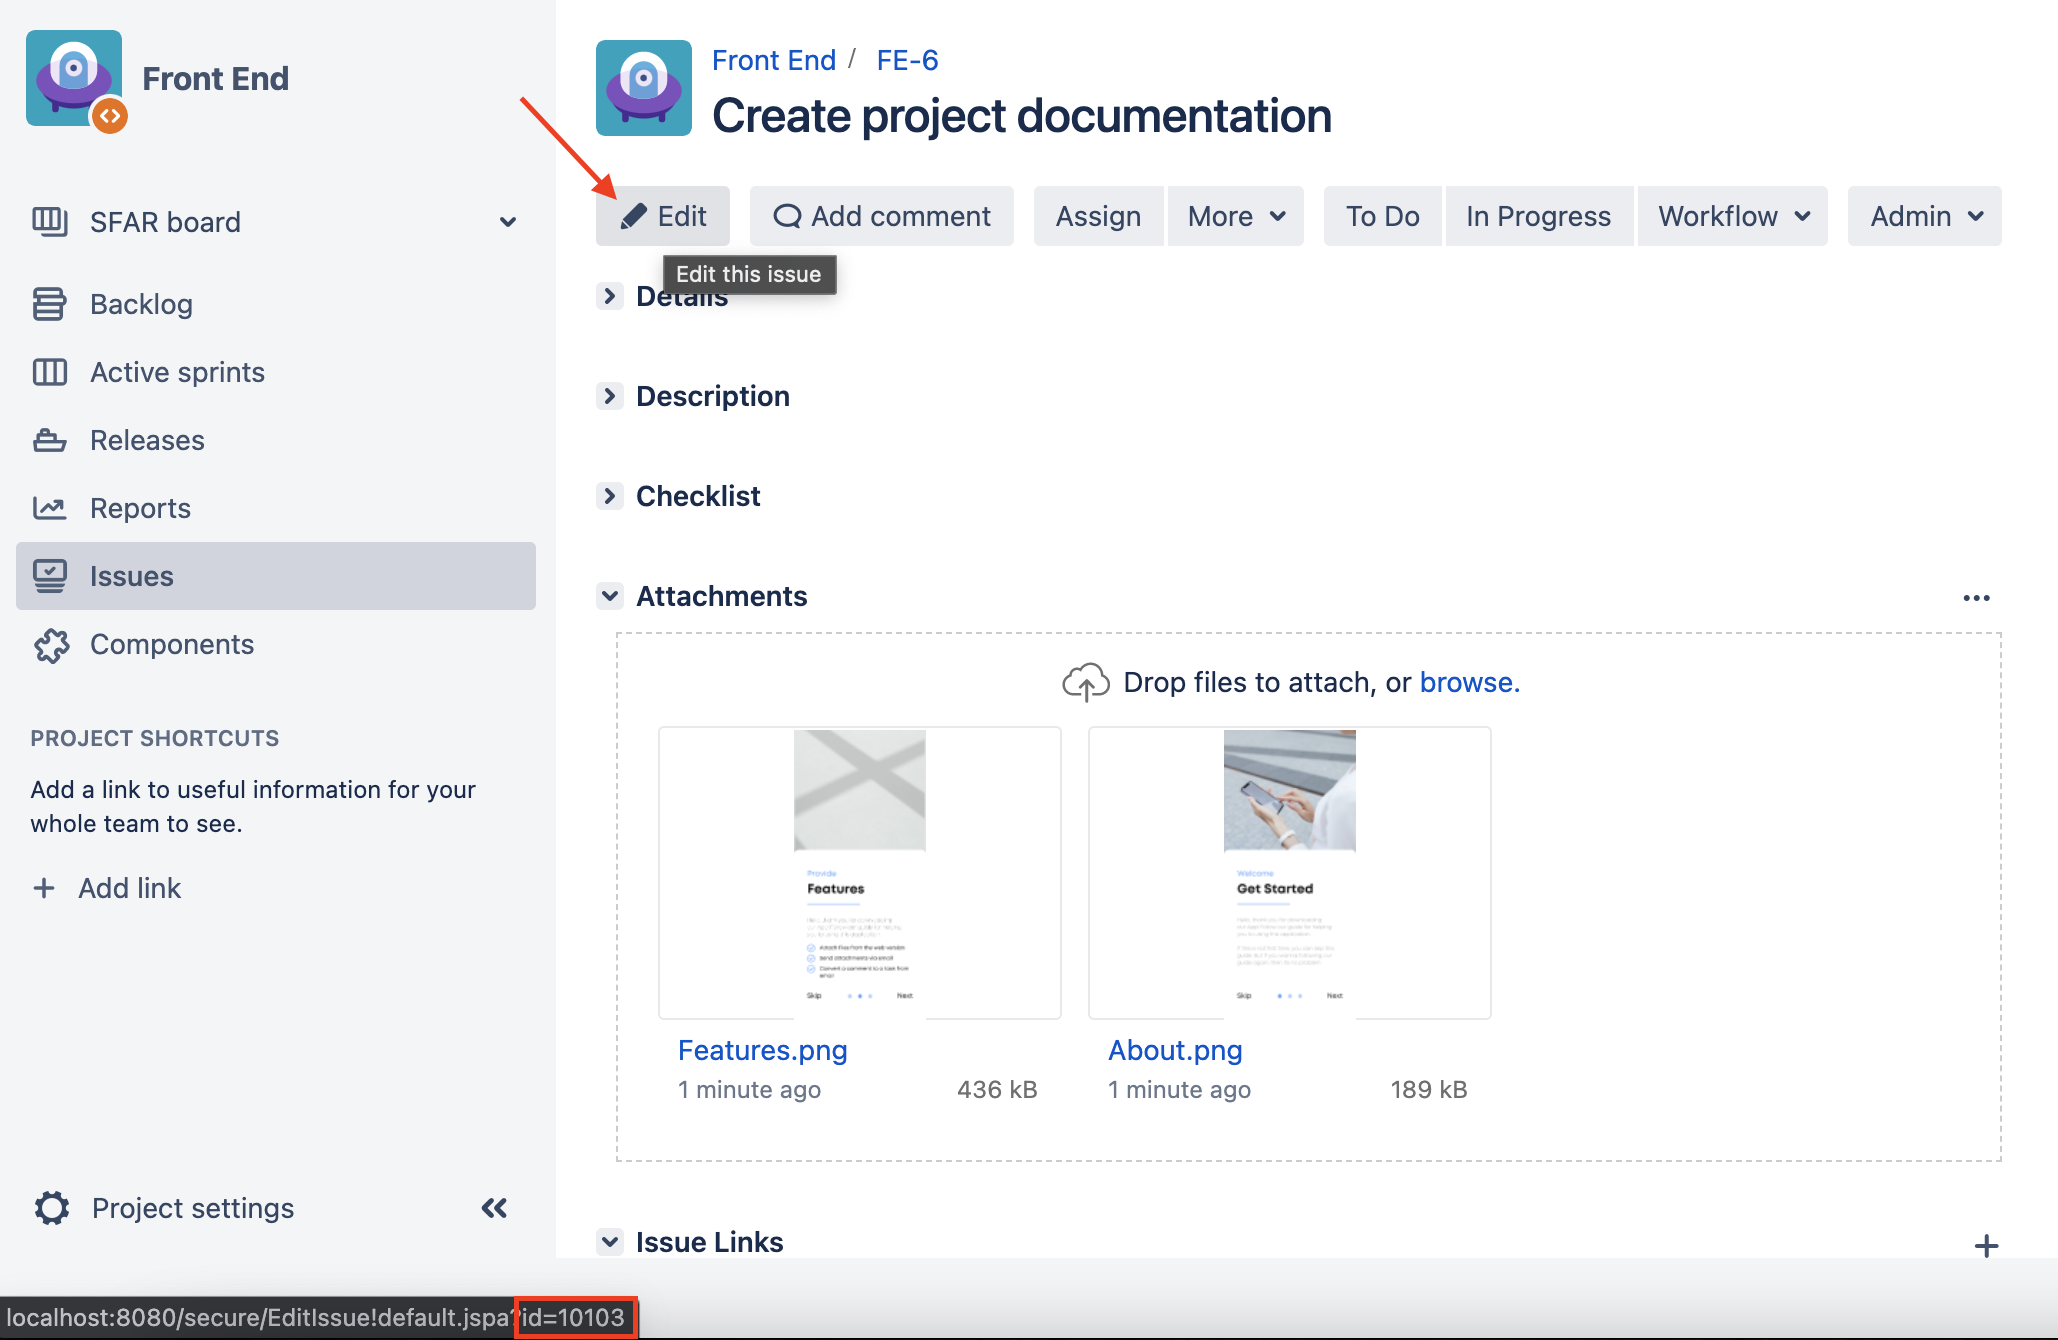Open Attachments three-dot options menu
The image size is (2058, 1340).
coord(1976,598)
